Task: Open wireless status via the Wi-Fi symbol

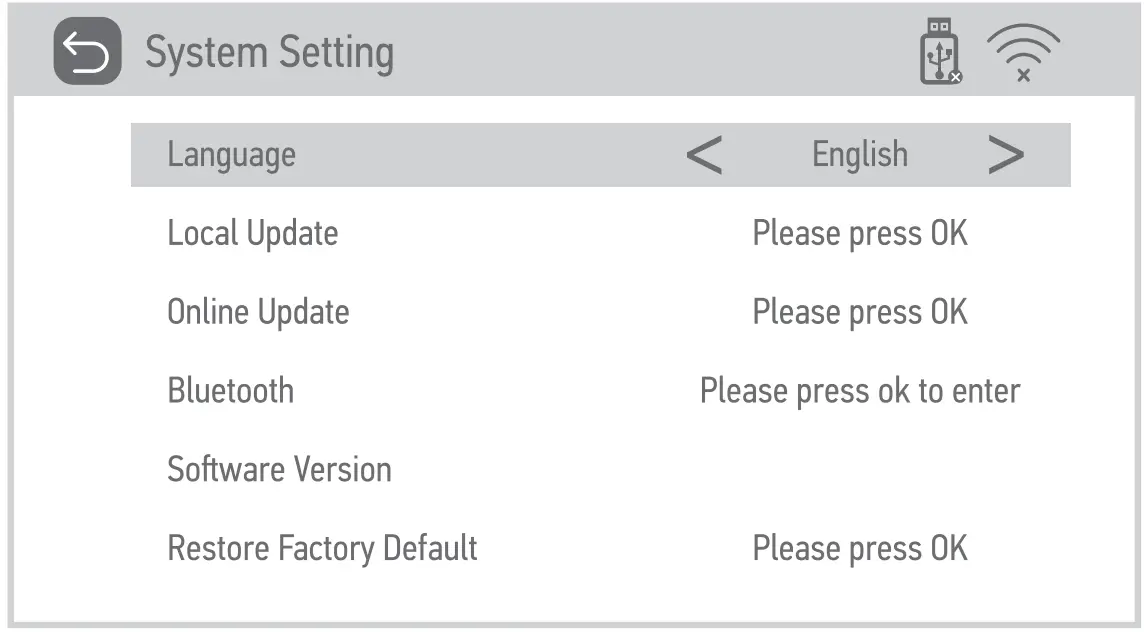Action: point(1022,50)
